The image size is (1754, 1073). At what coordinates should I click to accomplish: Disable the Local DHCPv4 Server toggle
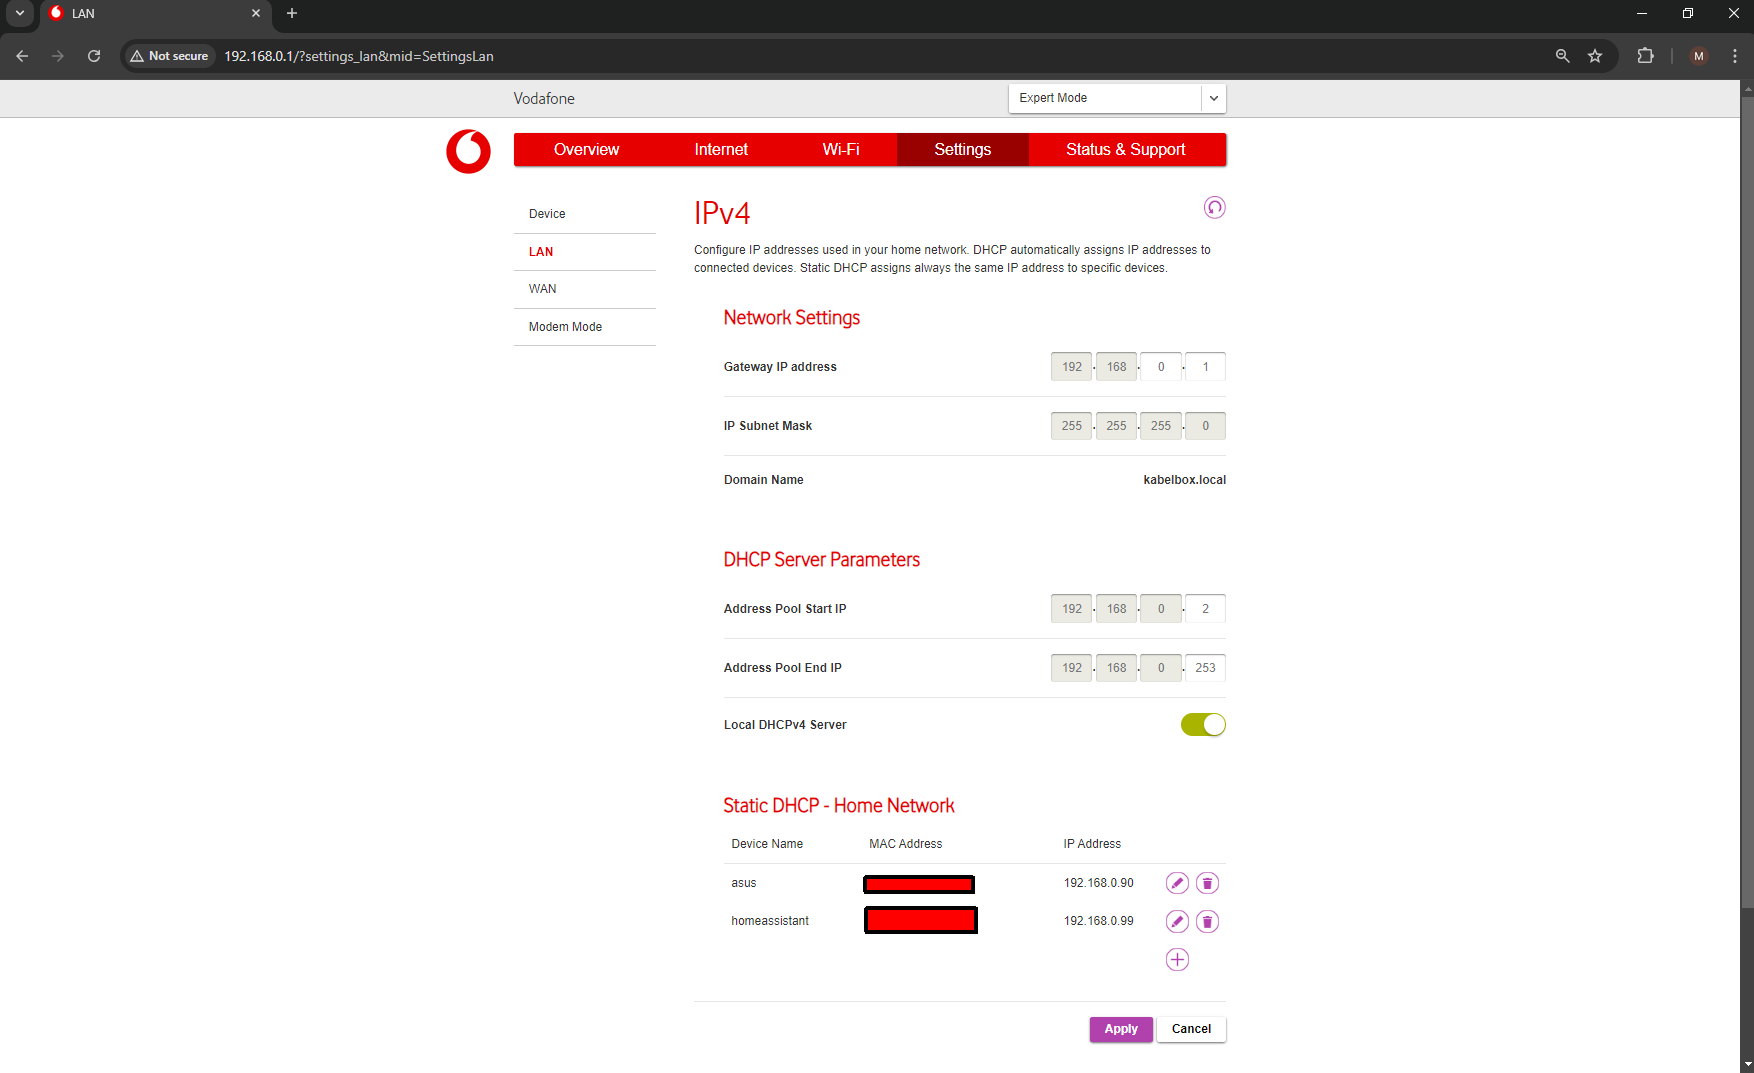click(1203, 725)
